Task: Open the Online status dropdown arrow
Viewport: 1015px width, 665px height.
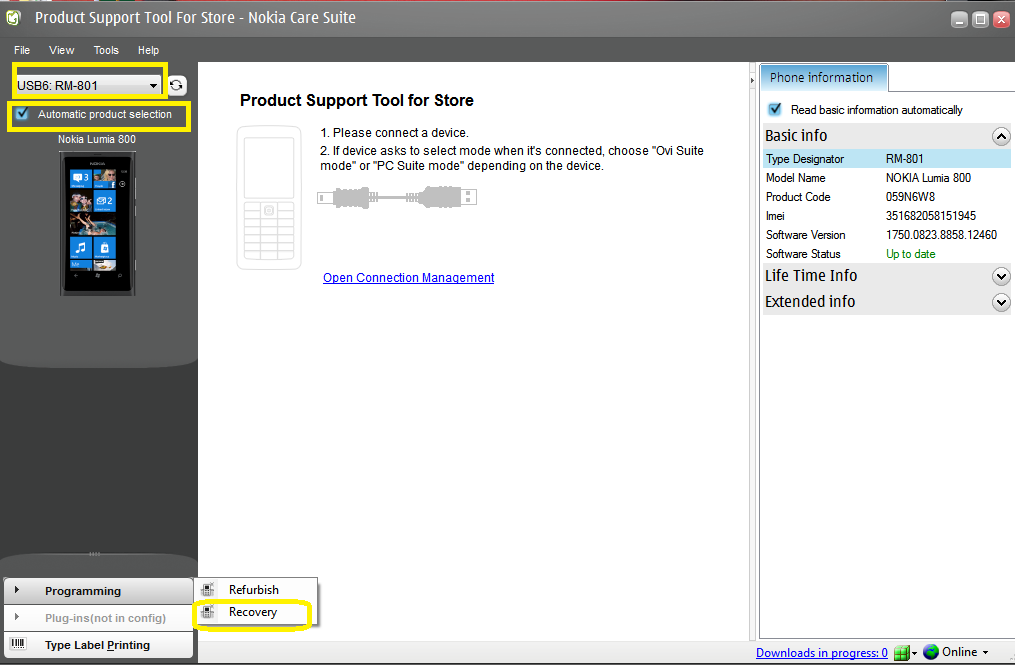Action: [985, 653]
